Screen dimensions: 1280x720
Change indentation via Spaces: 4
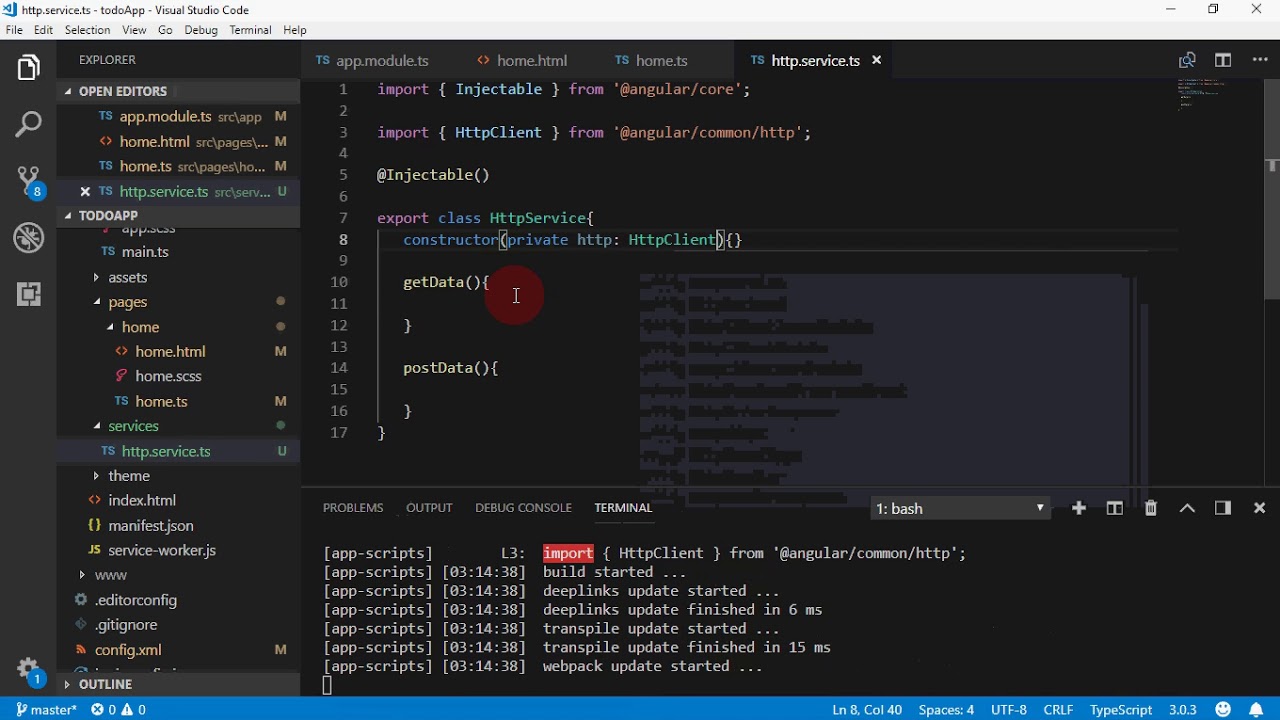(x=946, y=710)
